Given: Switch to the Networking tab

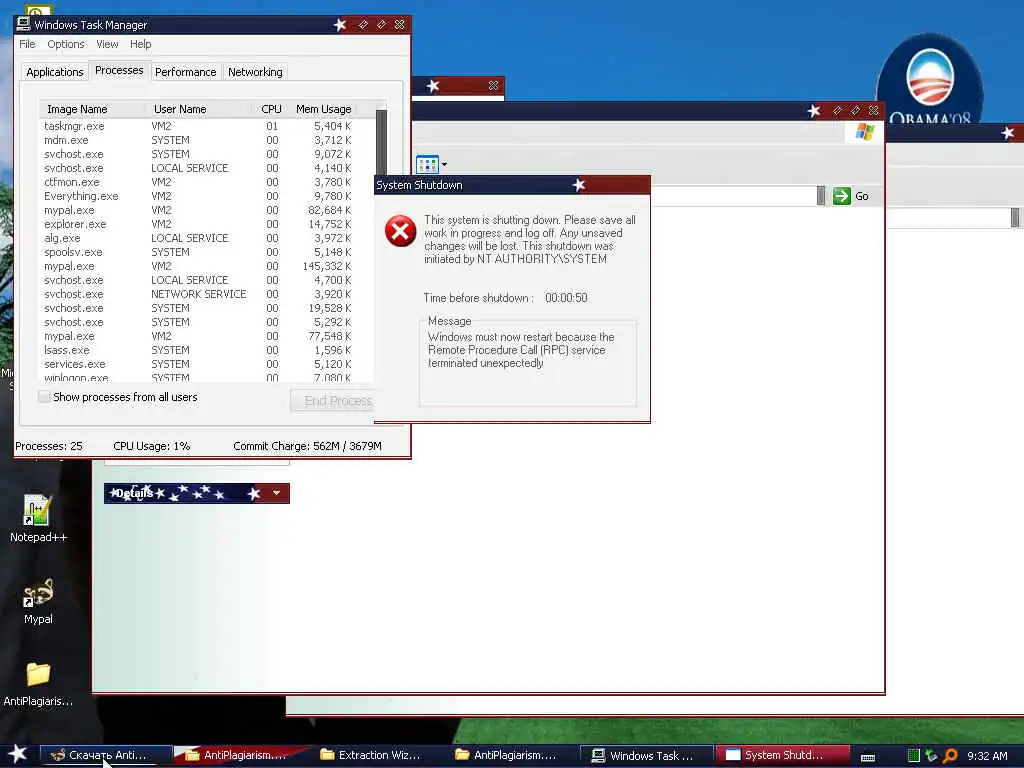Looking at the screenshot, I should point(255,72).
